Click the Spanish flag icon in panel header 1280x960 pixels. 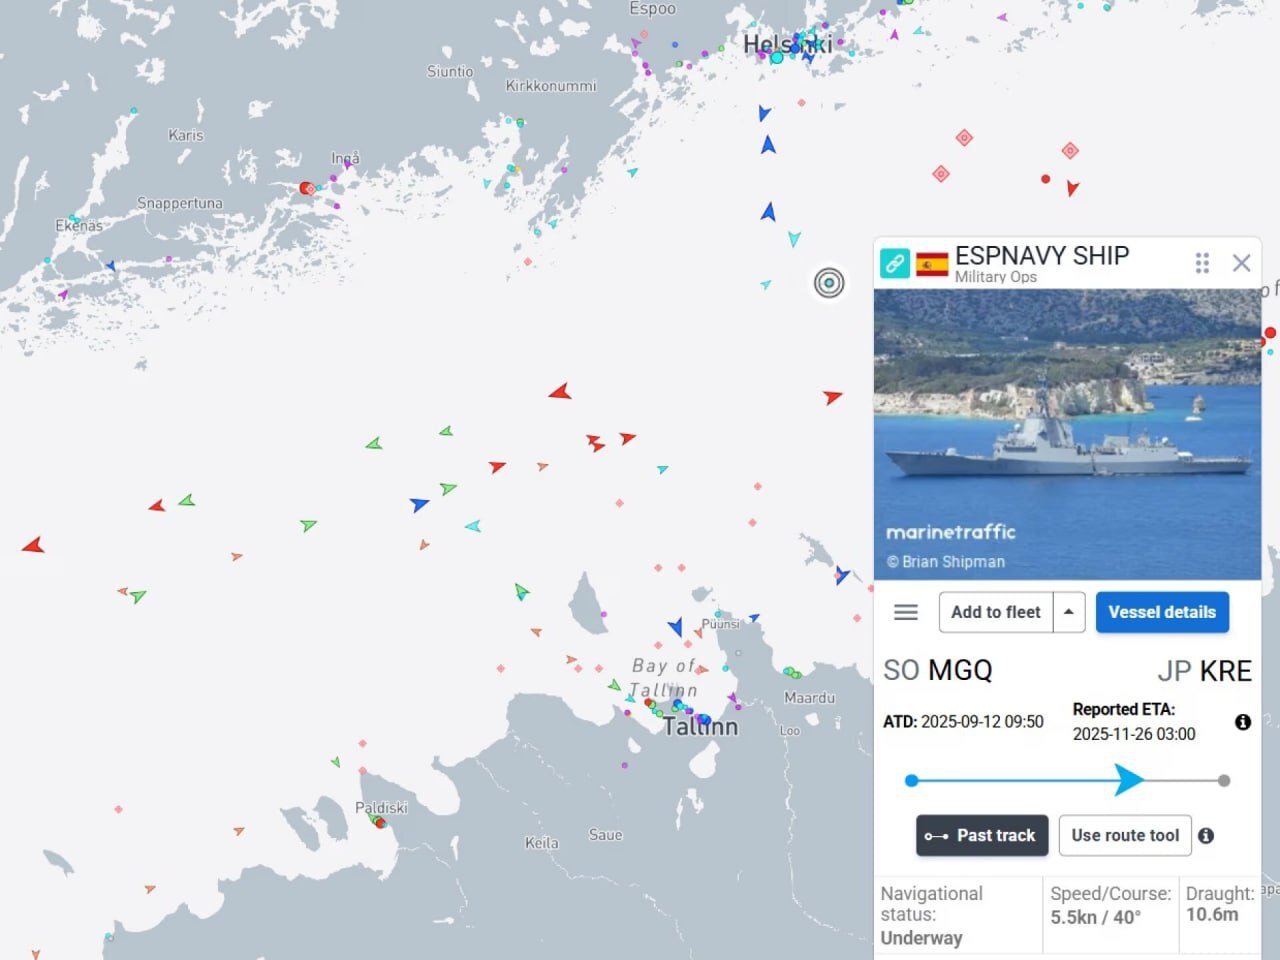932,264
